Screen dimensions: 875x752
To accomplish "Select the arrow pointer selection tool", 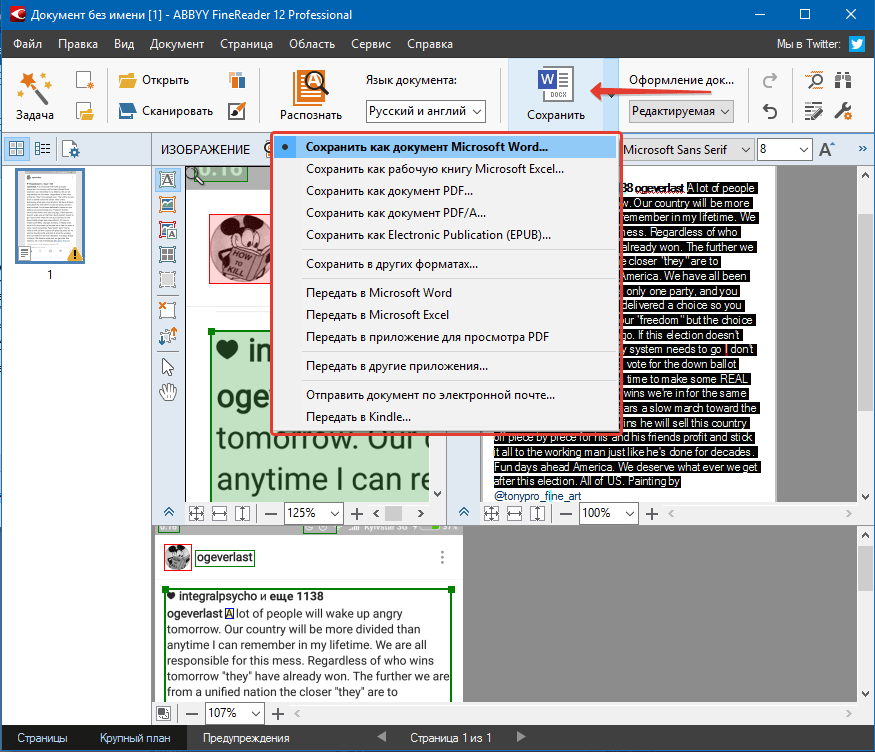I will 168,365.
